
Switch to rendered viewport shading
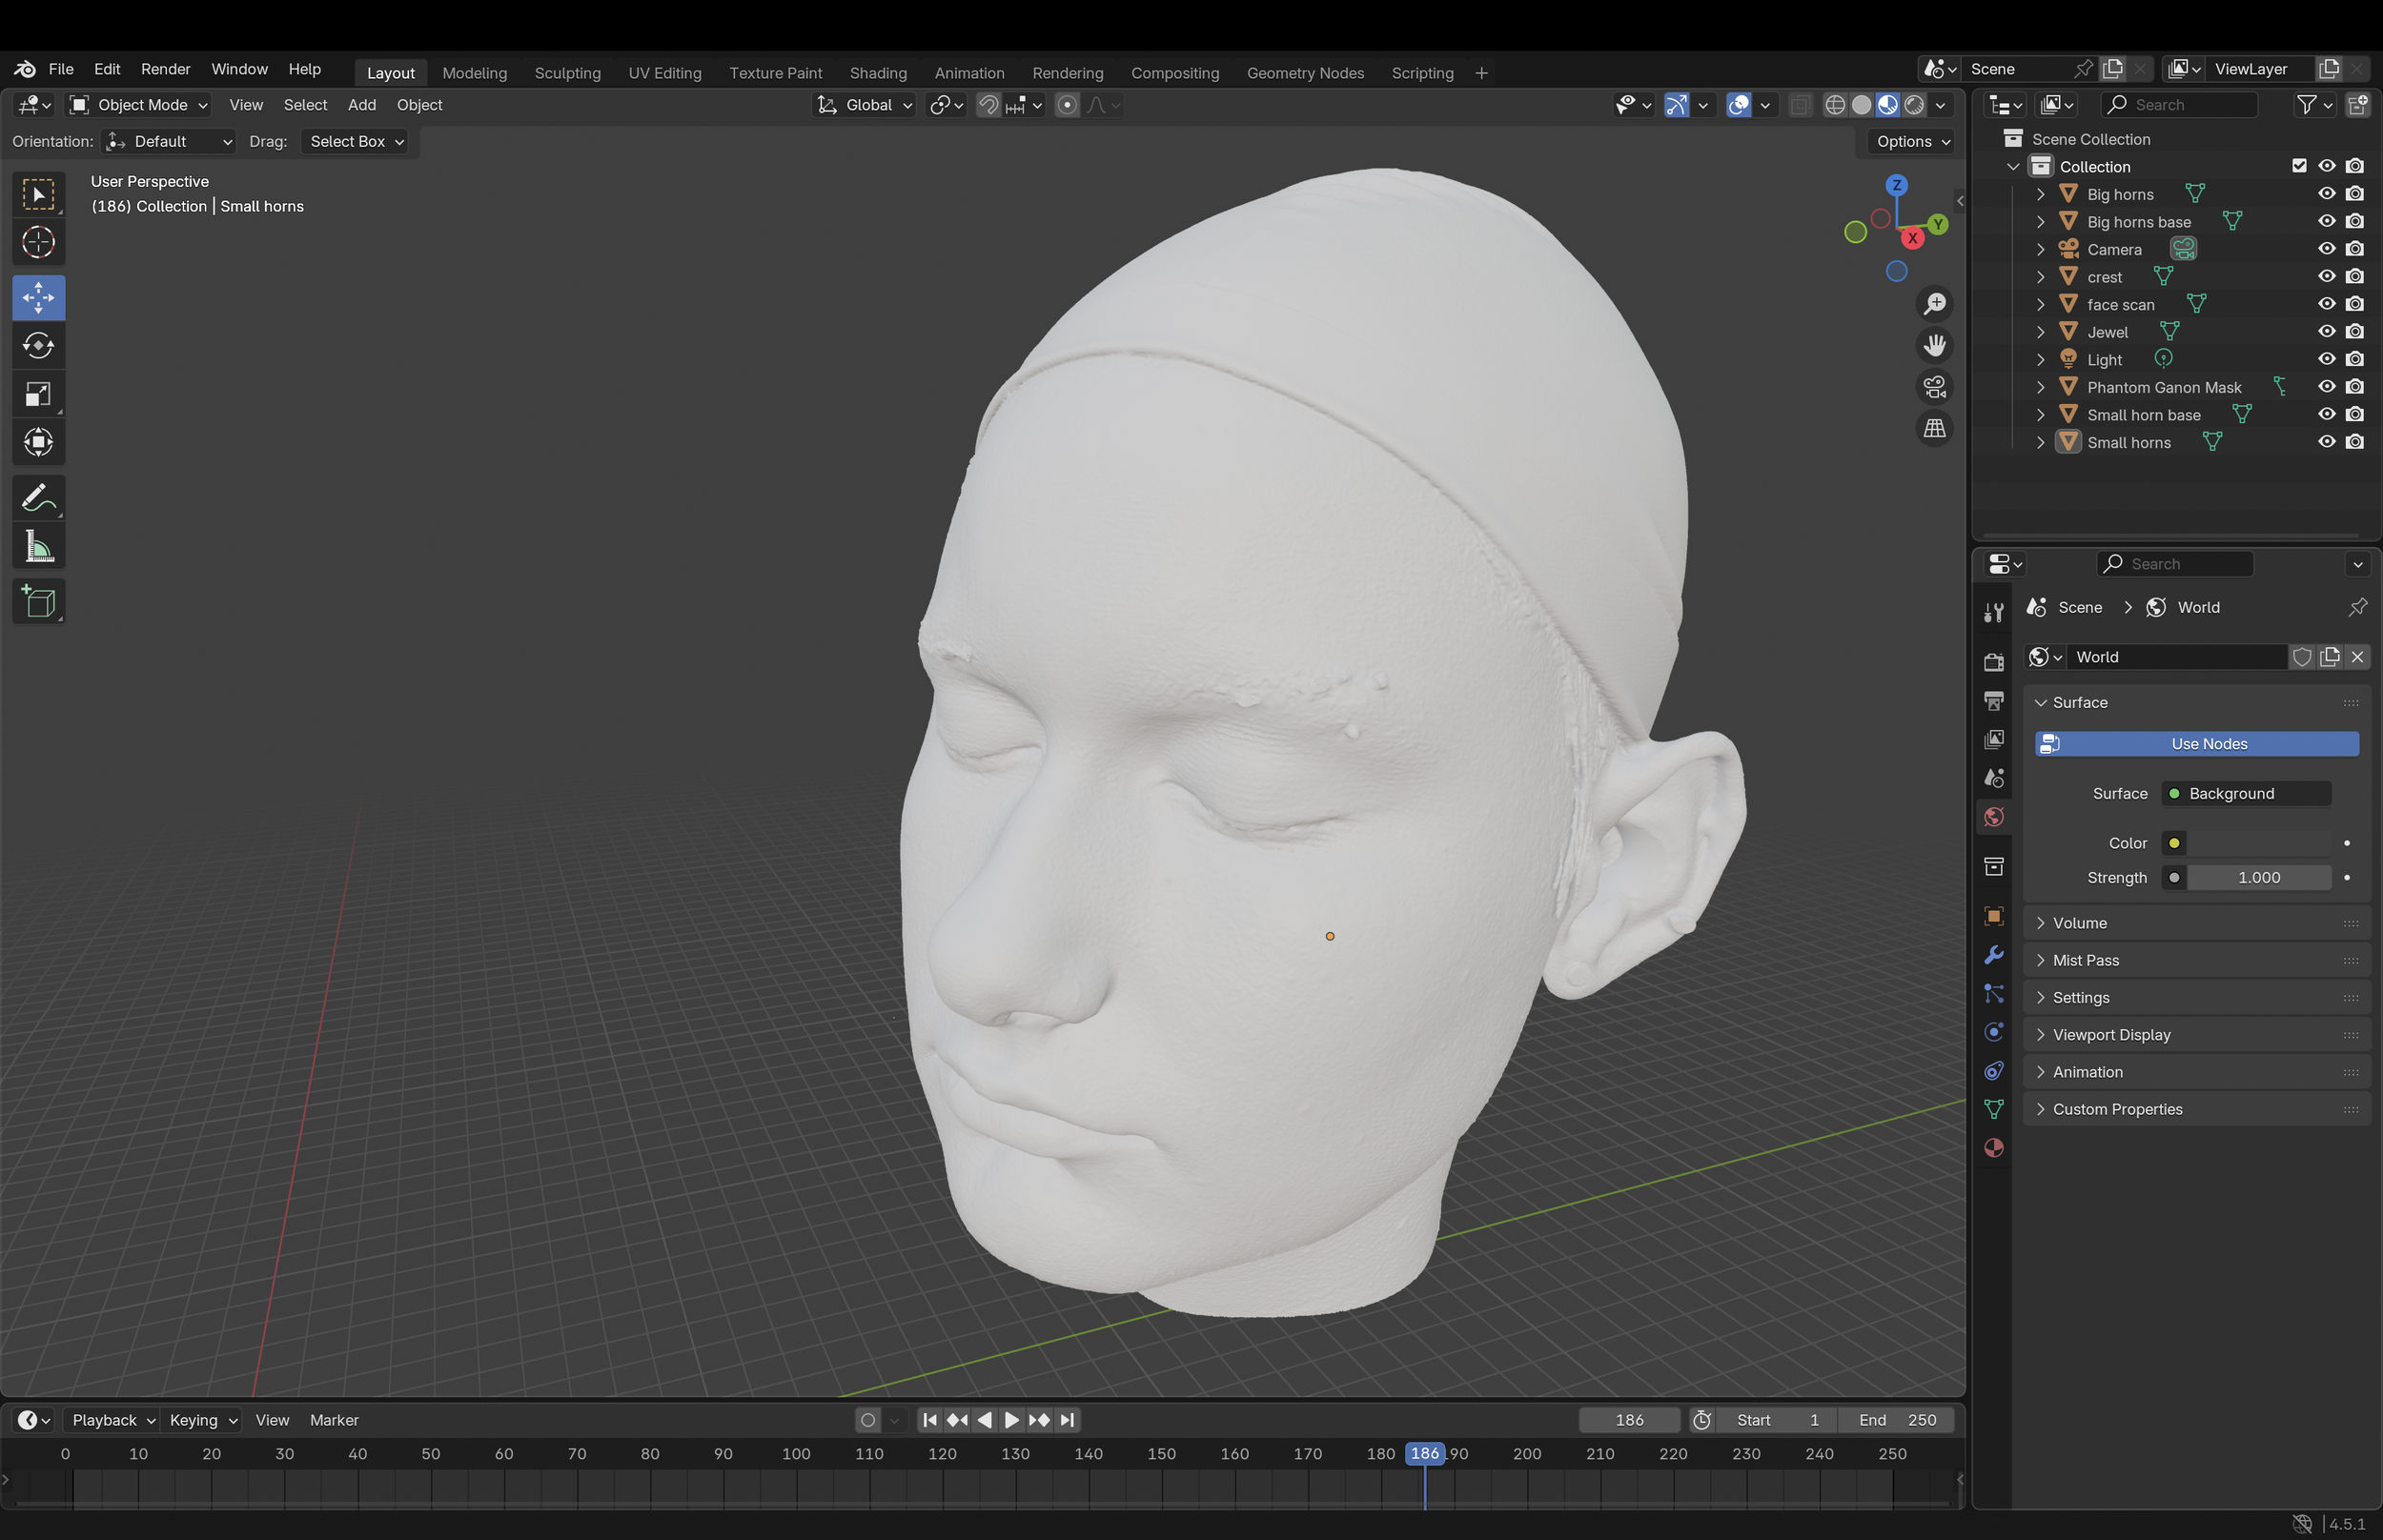point(1914,105)
